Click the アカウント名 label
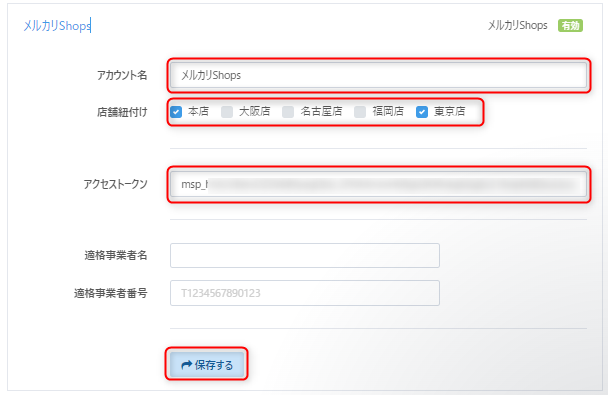Image resolution: width=608 pixels, height=395 pixels. (x=122, y=75)
